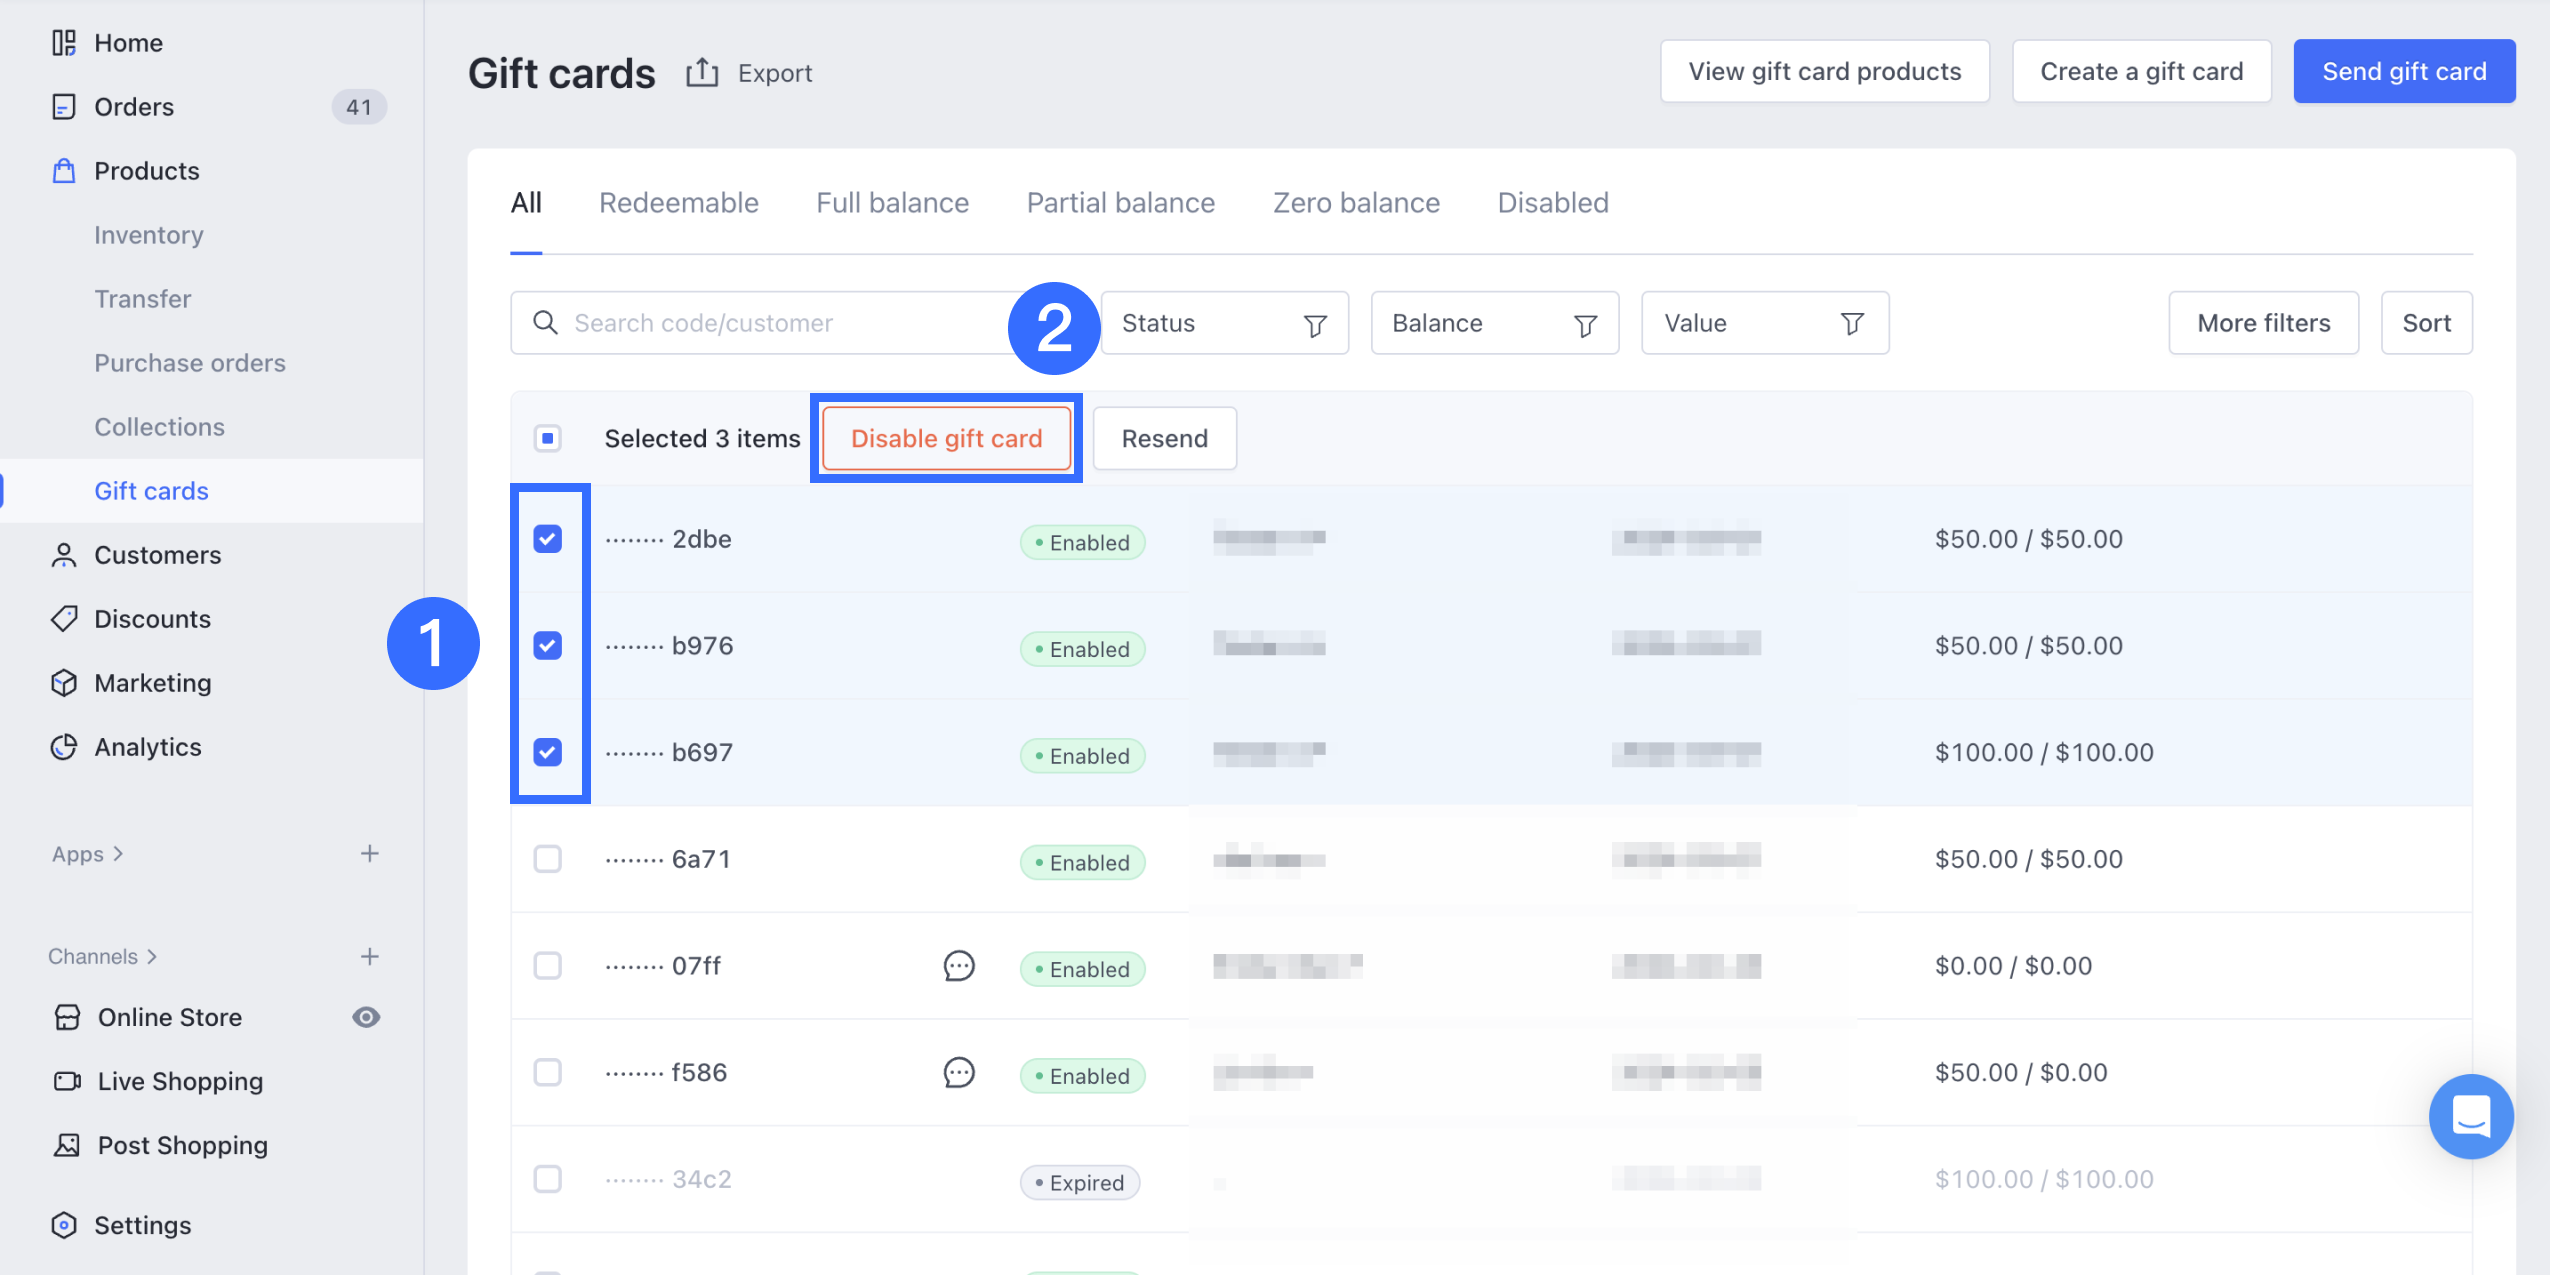Click the Discounts tag icon
The height and width of the screenshot is (1275, 2550).
[64, 619]
